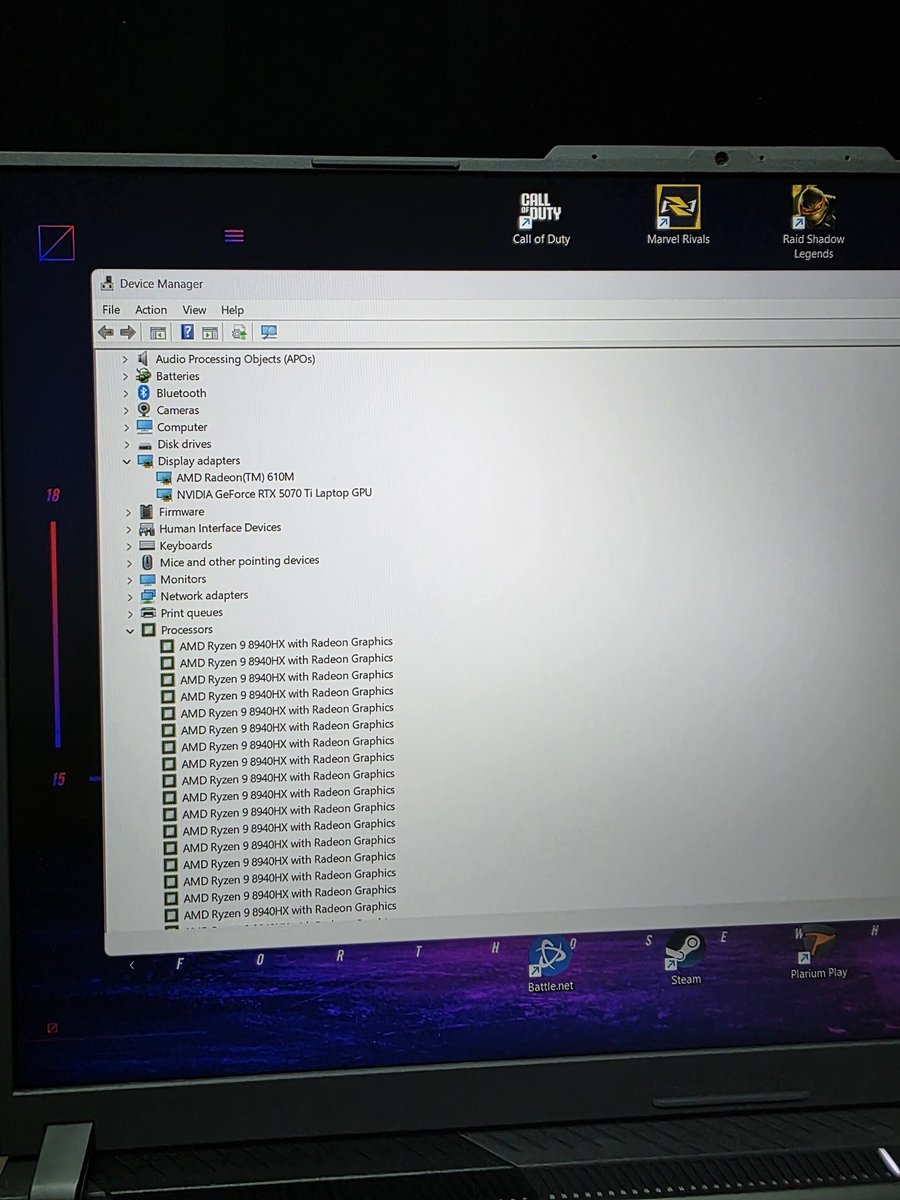Click the Device Manager title bar icon
The width and height of the screenshot is (900, 1200).
point(107,284)
